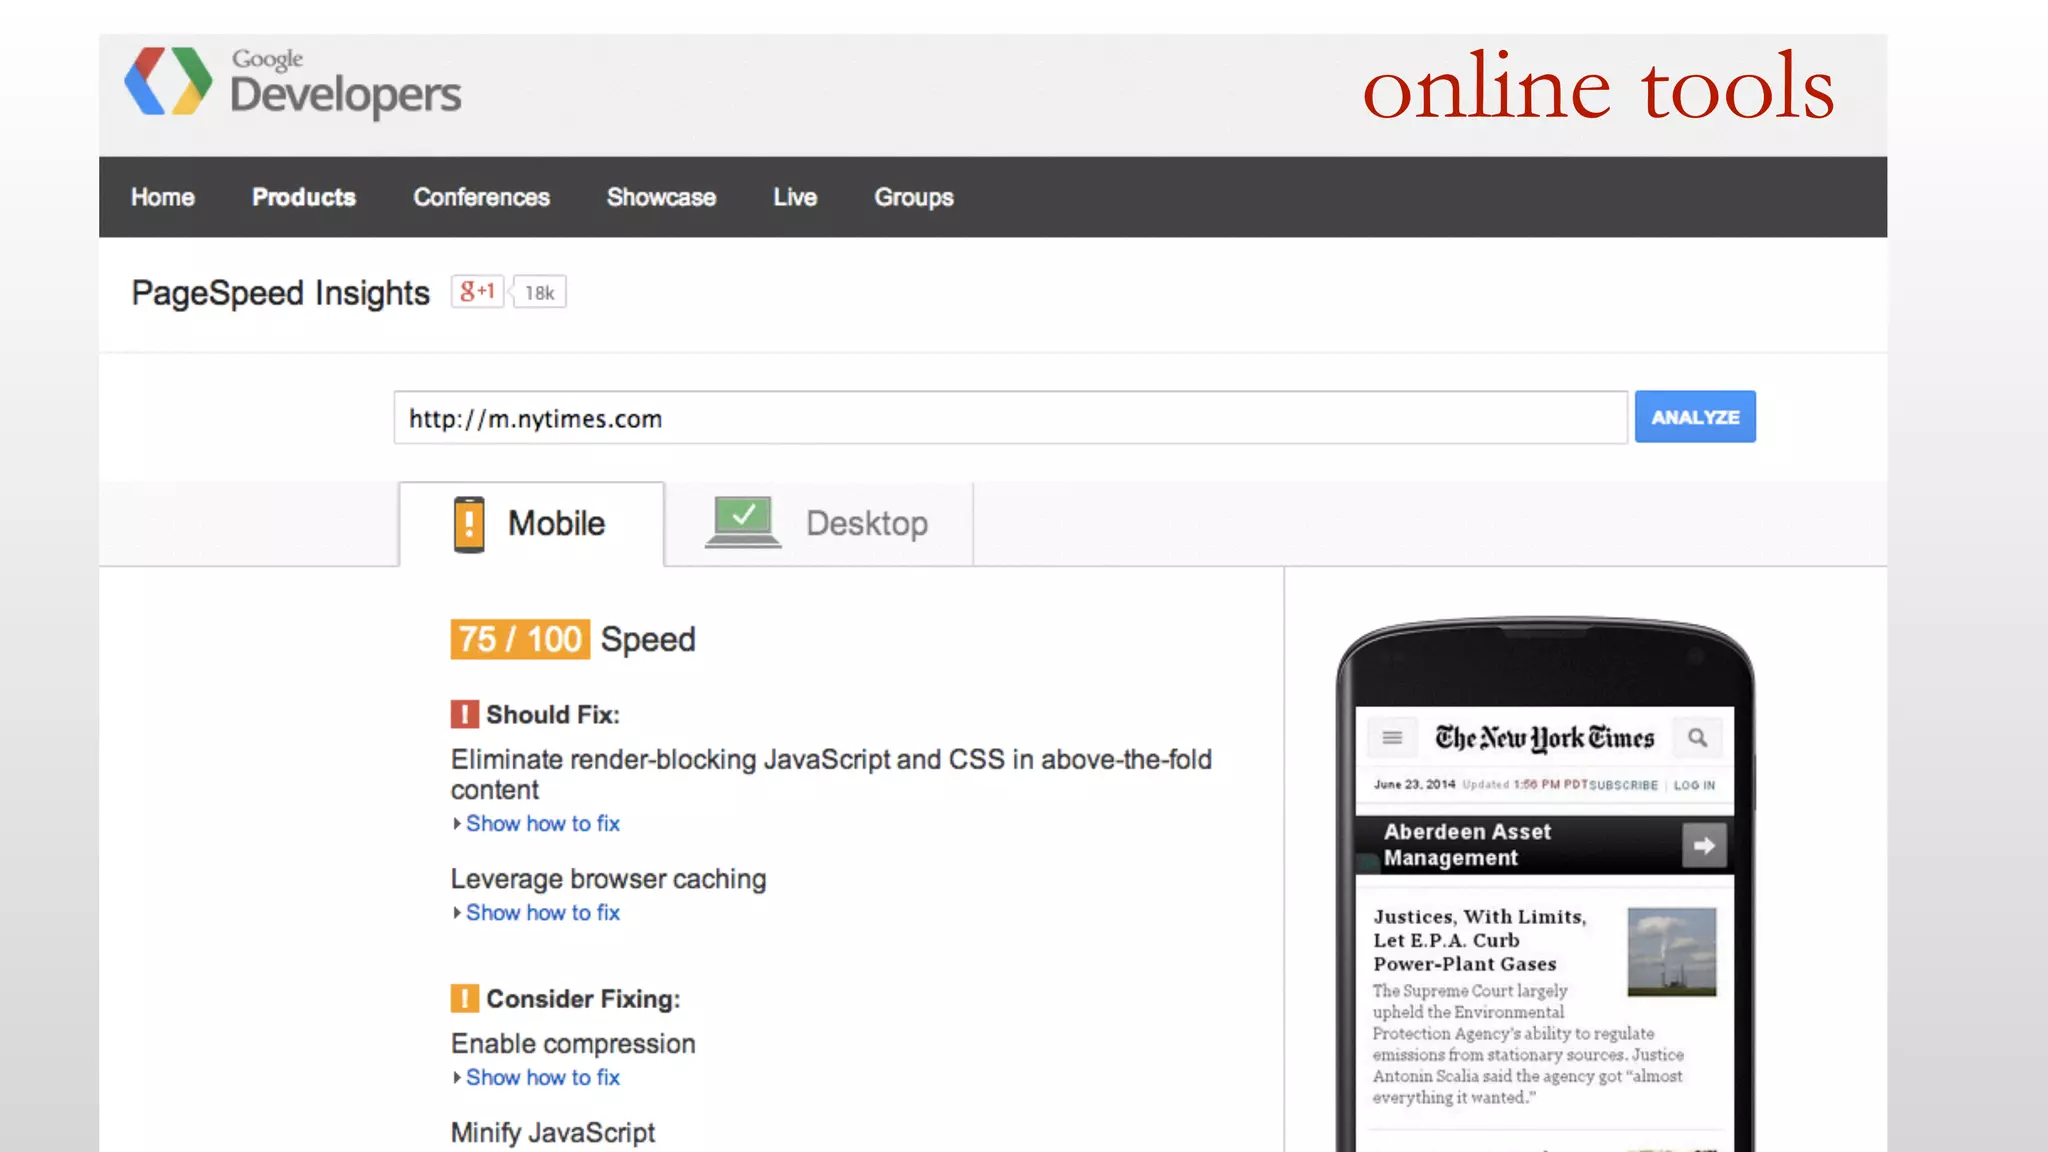Click the 75 / 100 speed score badge
Screen dimensions: 2048x1152
pyautogui.click(x=520, y=639)
